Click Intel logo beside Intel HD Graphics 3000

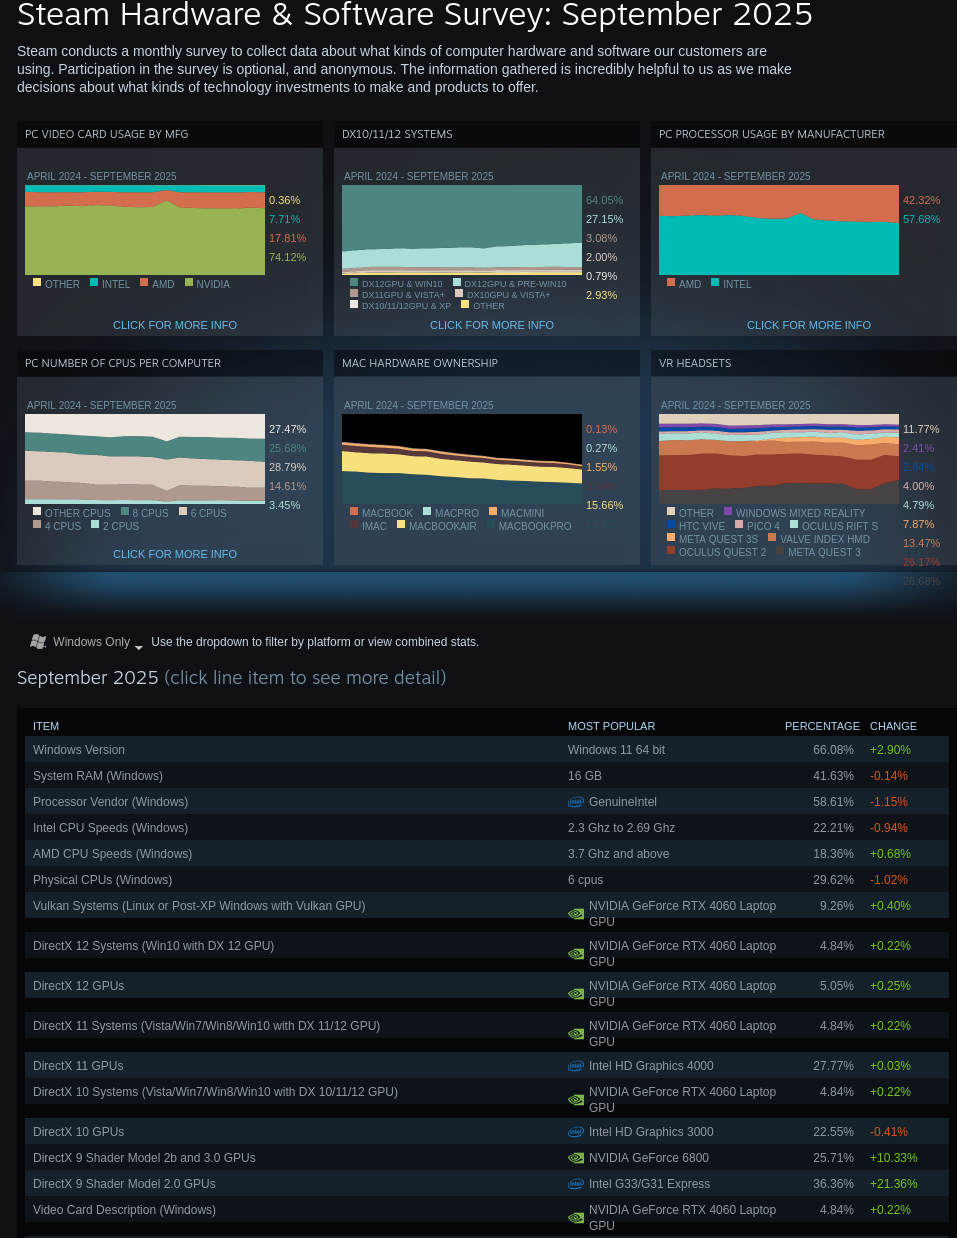[576, 1132]
